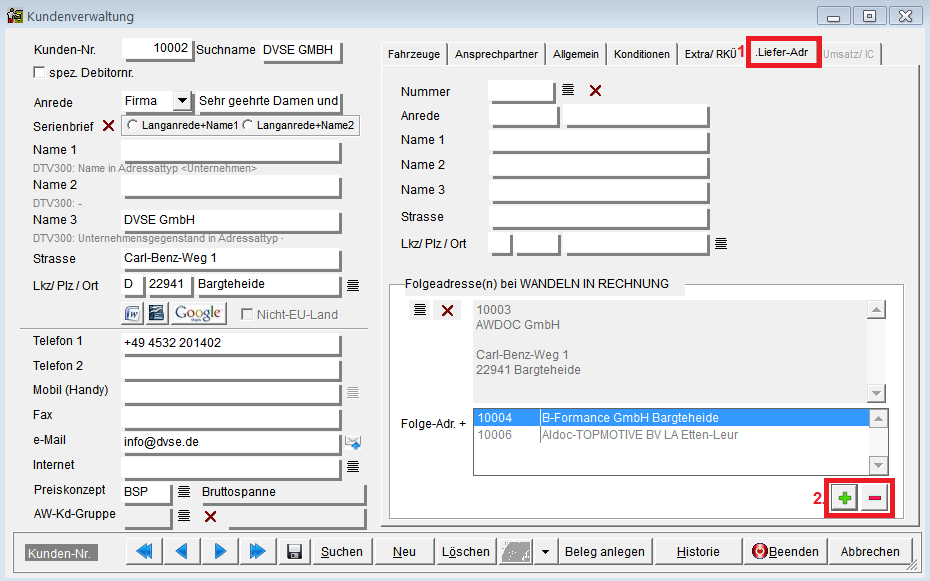930x581 pixels.
Task: Select the Langanrede+Name1 radio option
Action: point(132,125)
